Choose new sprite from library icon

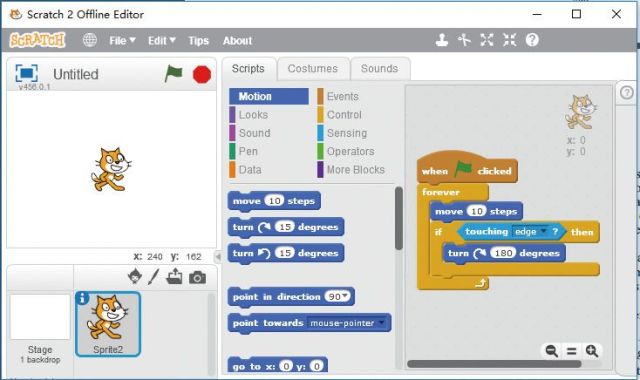point(135,277)
